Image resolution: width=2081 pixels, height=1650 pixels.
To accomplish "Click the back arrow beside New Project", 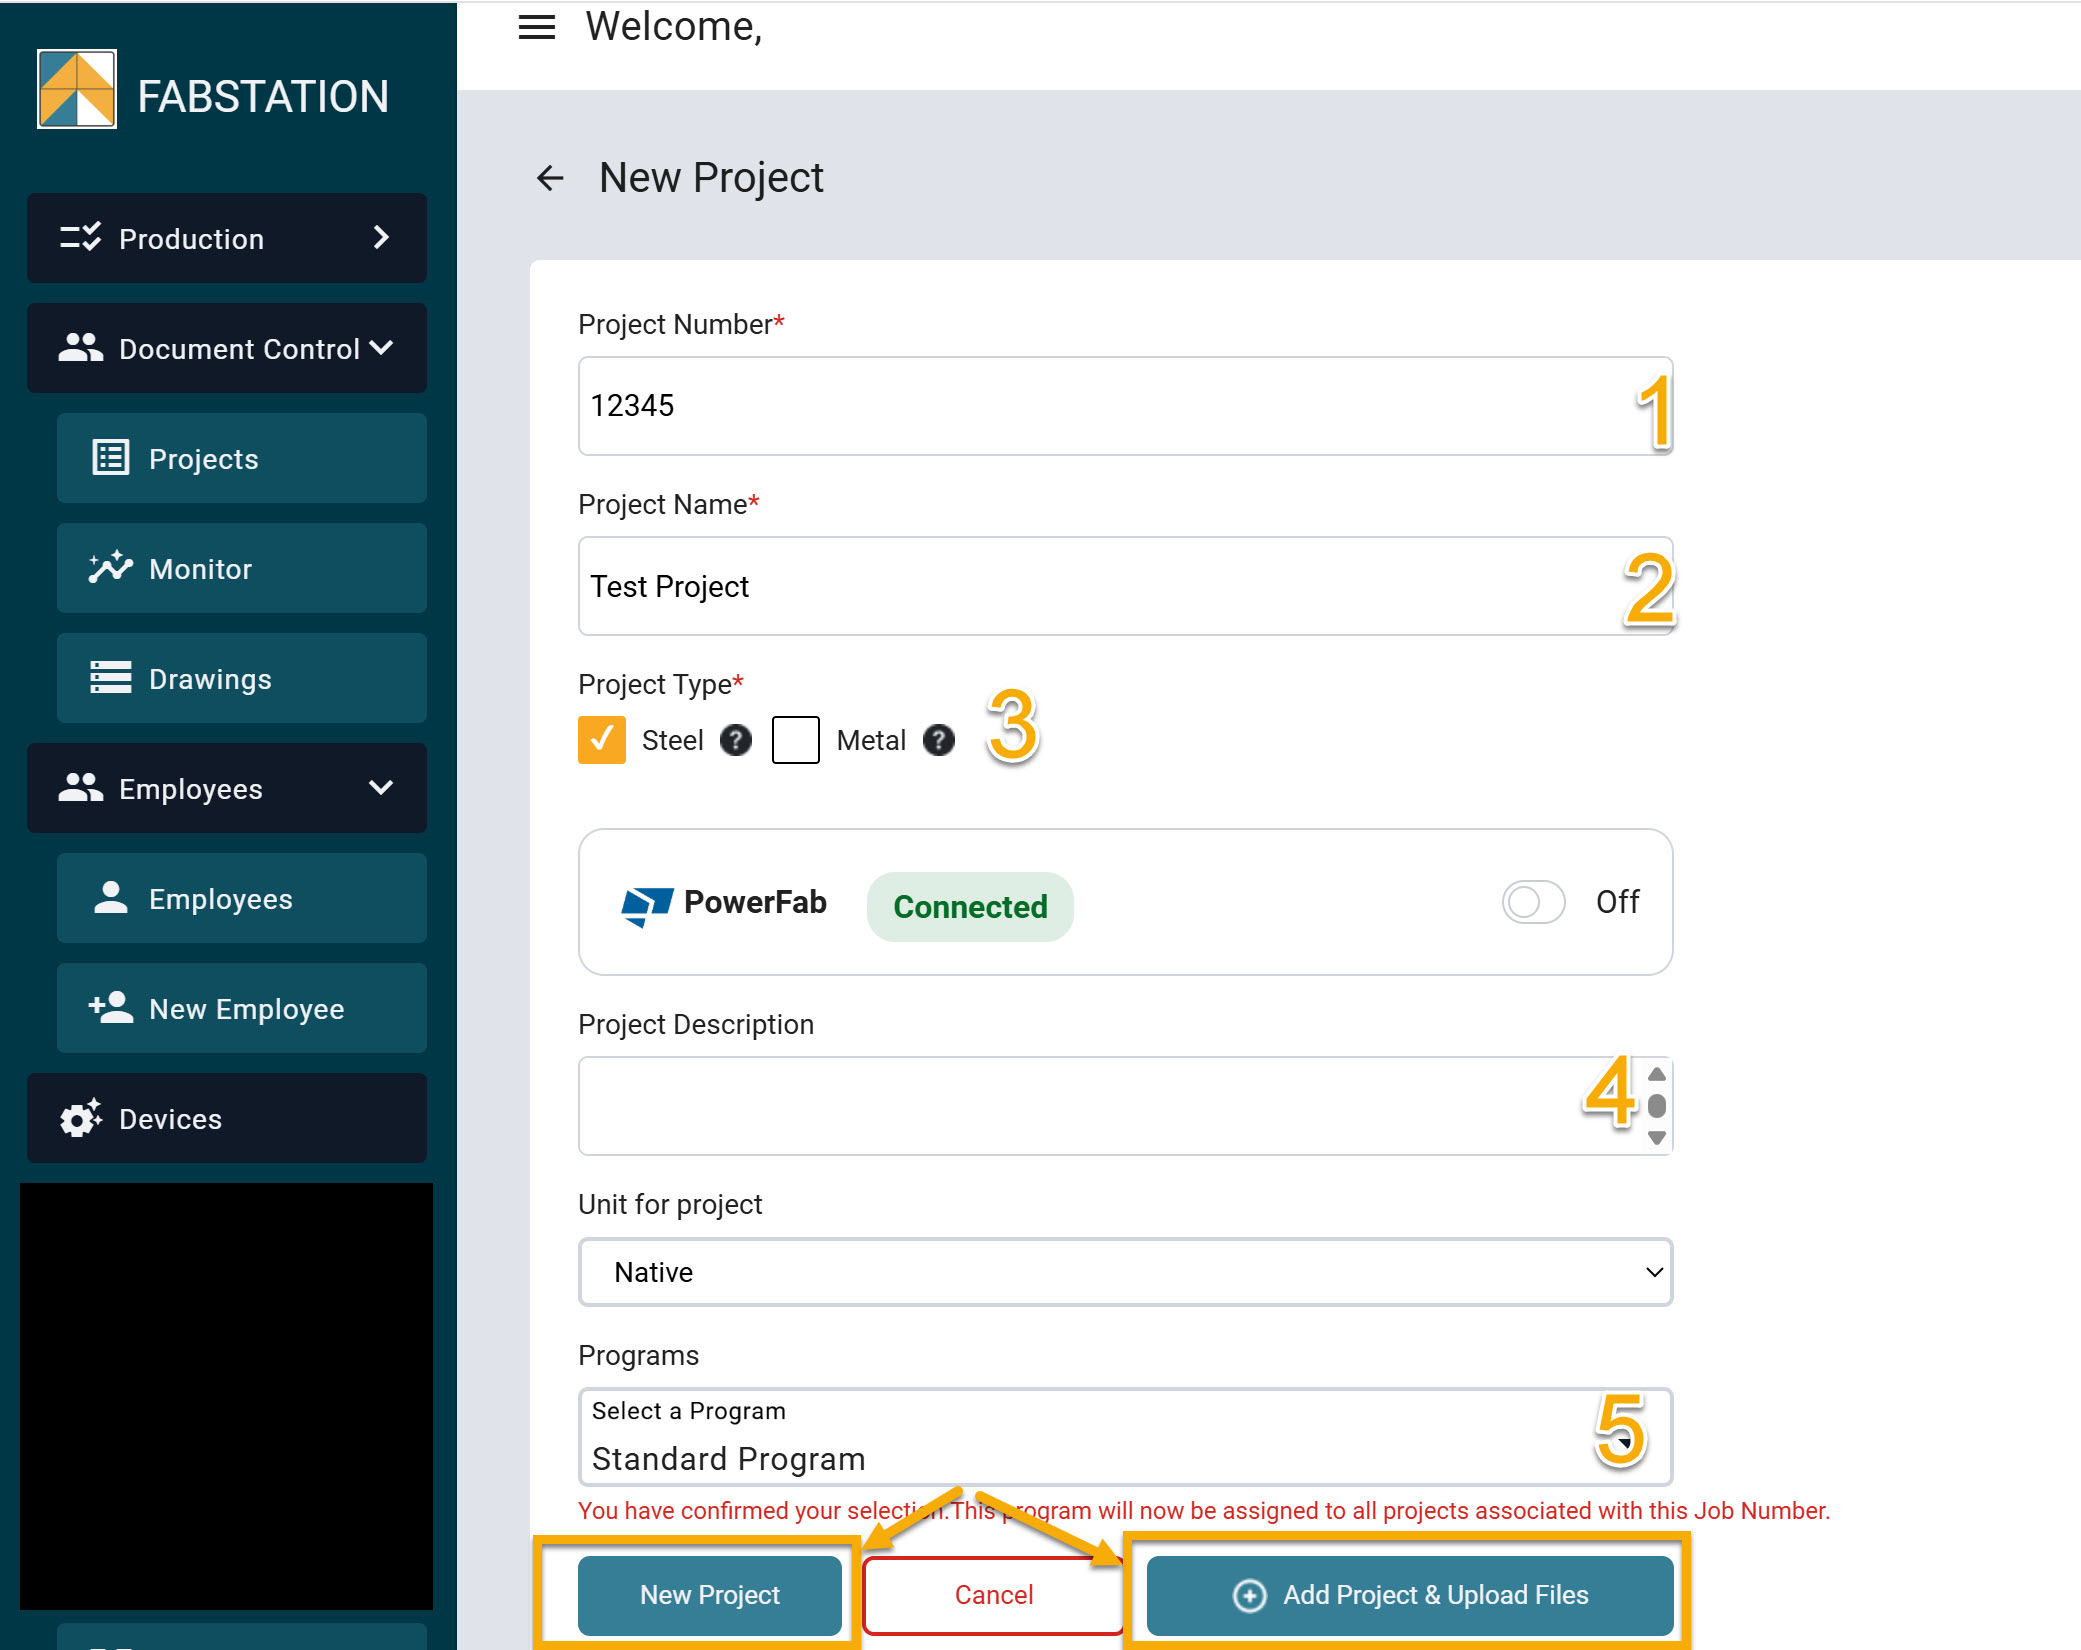I will pyautogui.click(x=550, y=178).
